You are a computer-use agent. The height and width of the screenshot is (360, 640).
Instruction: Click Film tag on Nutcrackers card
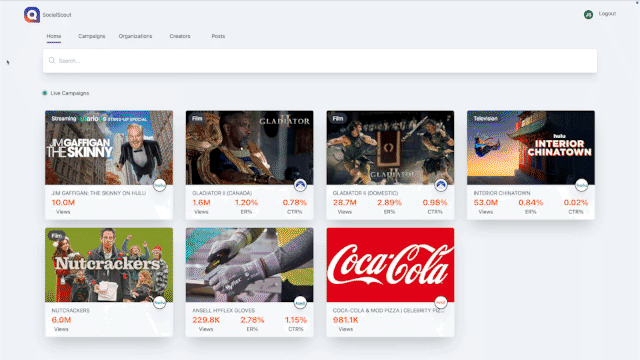coord(57,236)
